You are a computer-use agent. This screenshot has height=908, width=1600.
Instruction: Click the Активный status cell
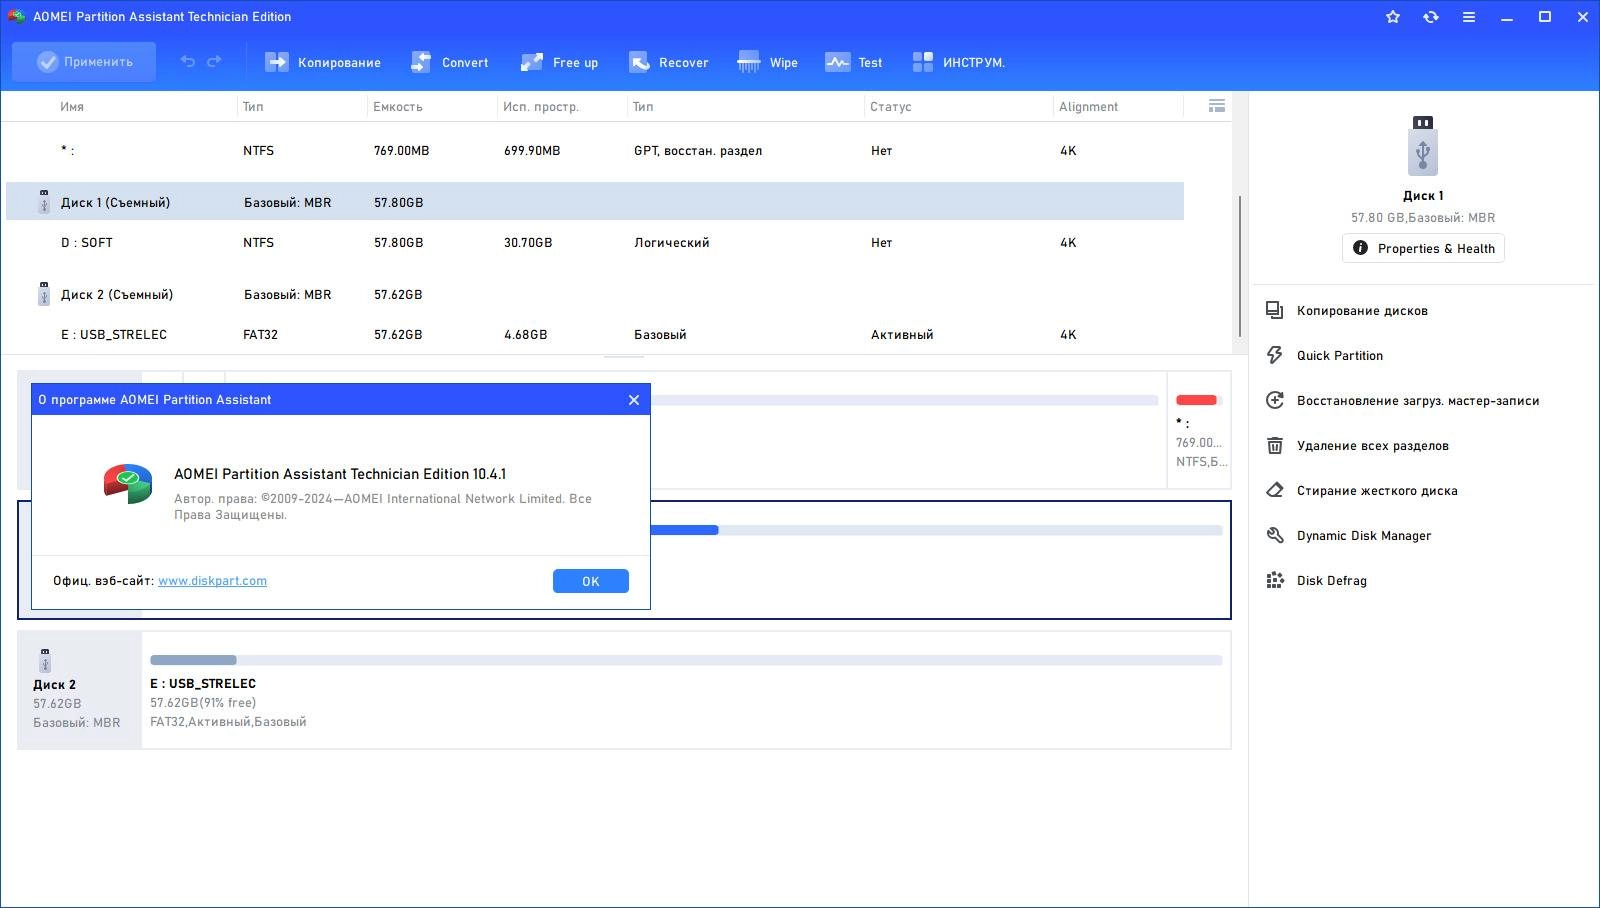902,335
